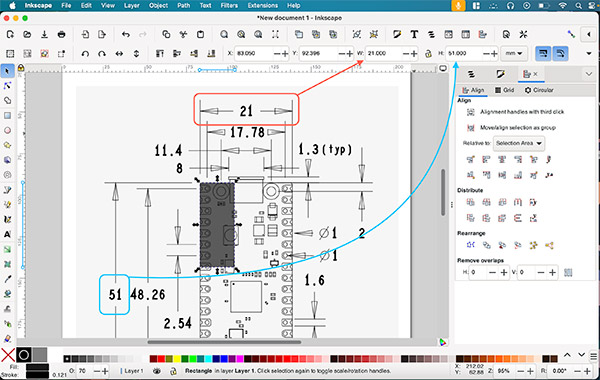Rotate selection 90 degrees counter-clockwise
This screenshot has height=380, width=600.
click(85, 54)
